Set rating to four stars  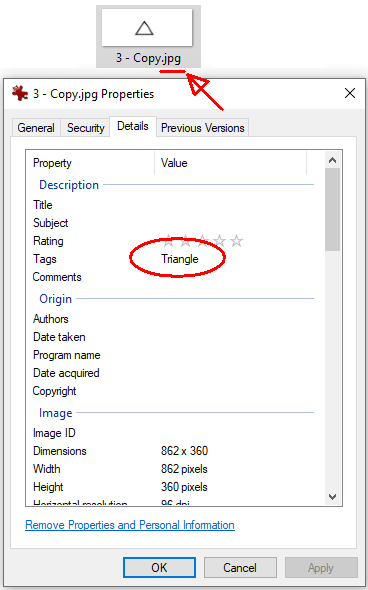(219, 241)
